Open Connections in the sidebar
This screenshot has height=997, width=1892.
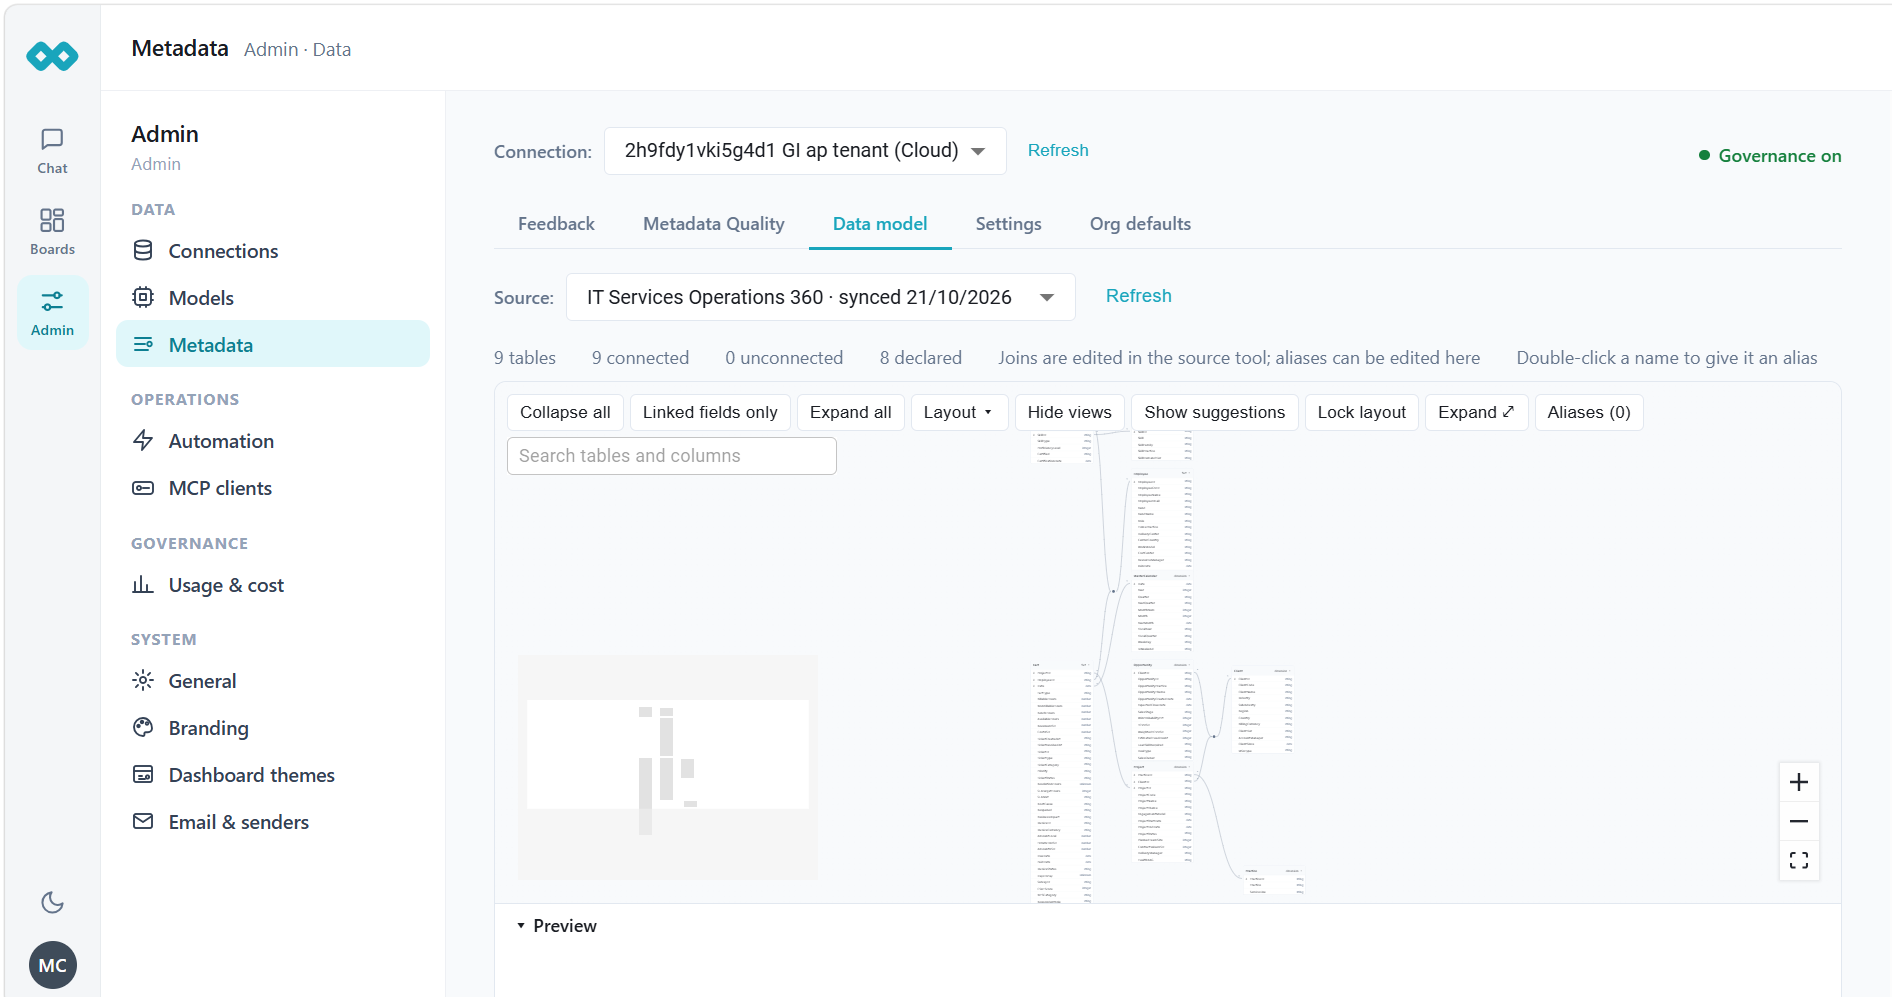[273, 251]
